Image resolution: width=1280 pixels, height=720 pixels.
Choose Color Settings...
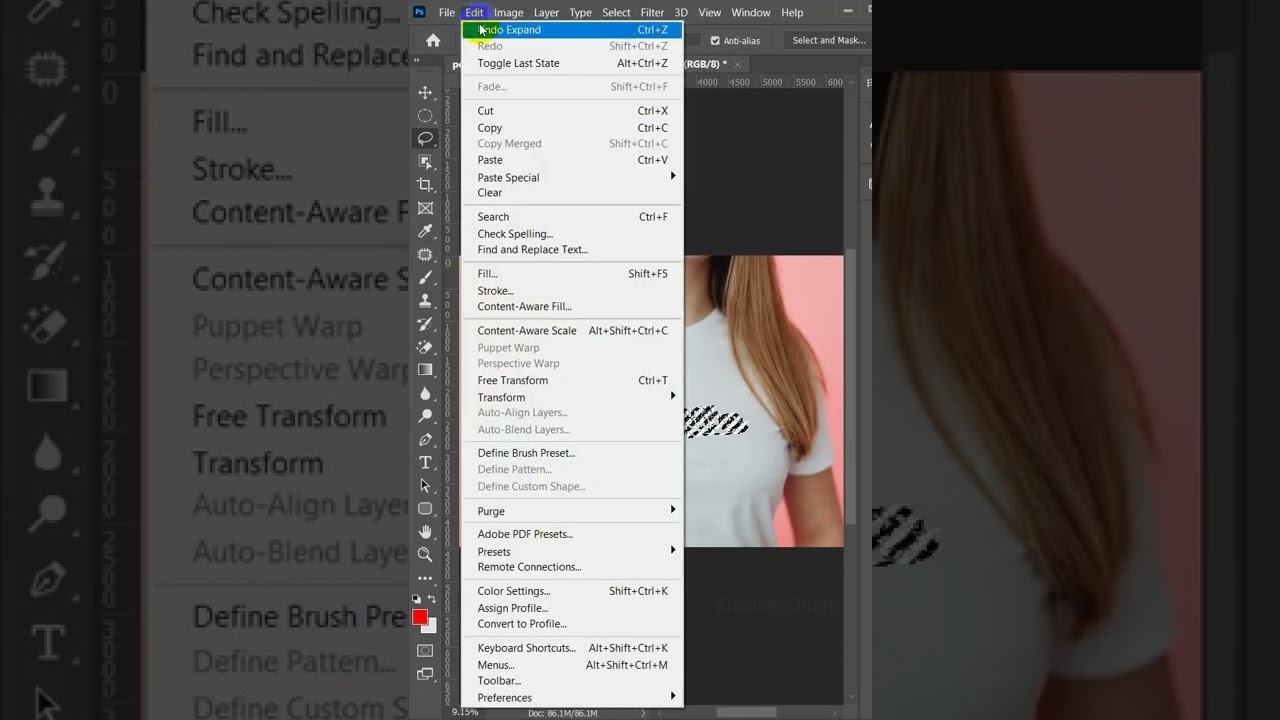coord(572,591)
